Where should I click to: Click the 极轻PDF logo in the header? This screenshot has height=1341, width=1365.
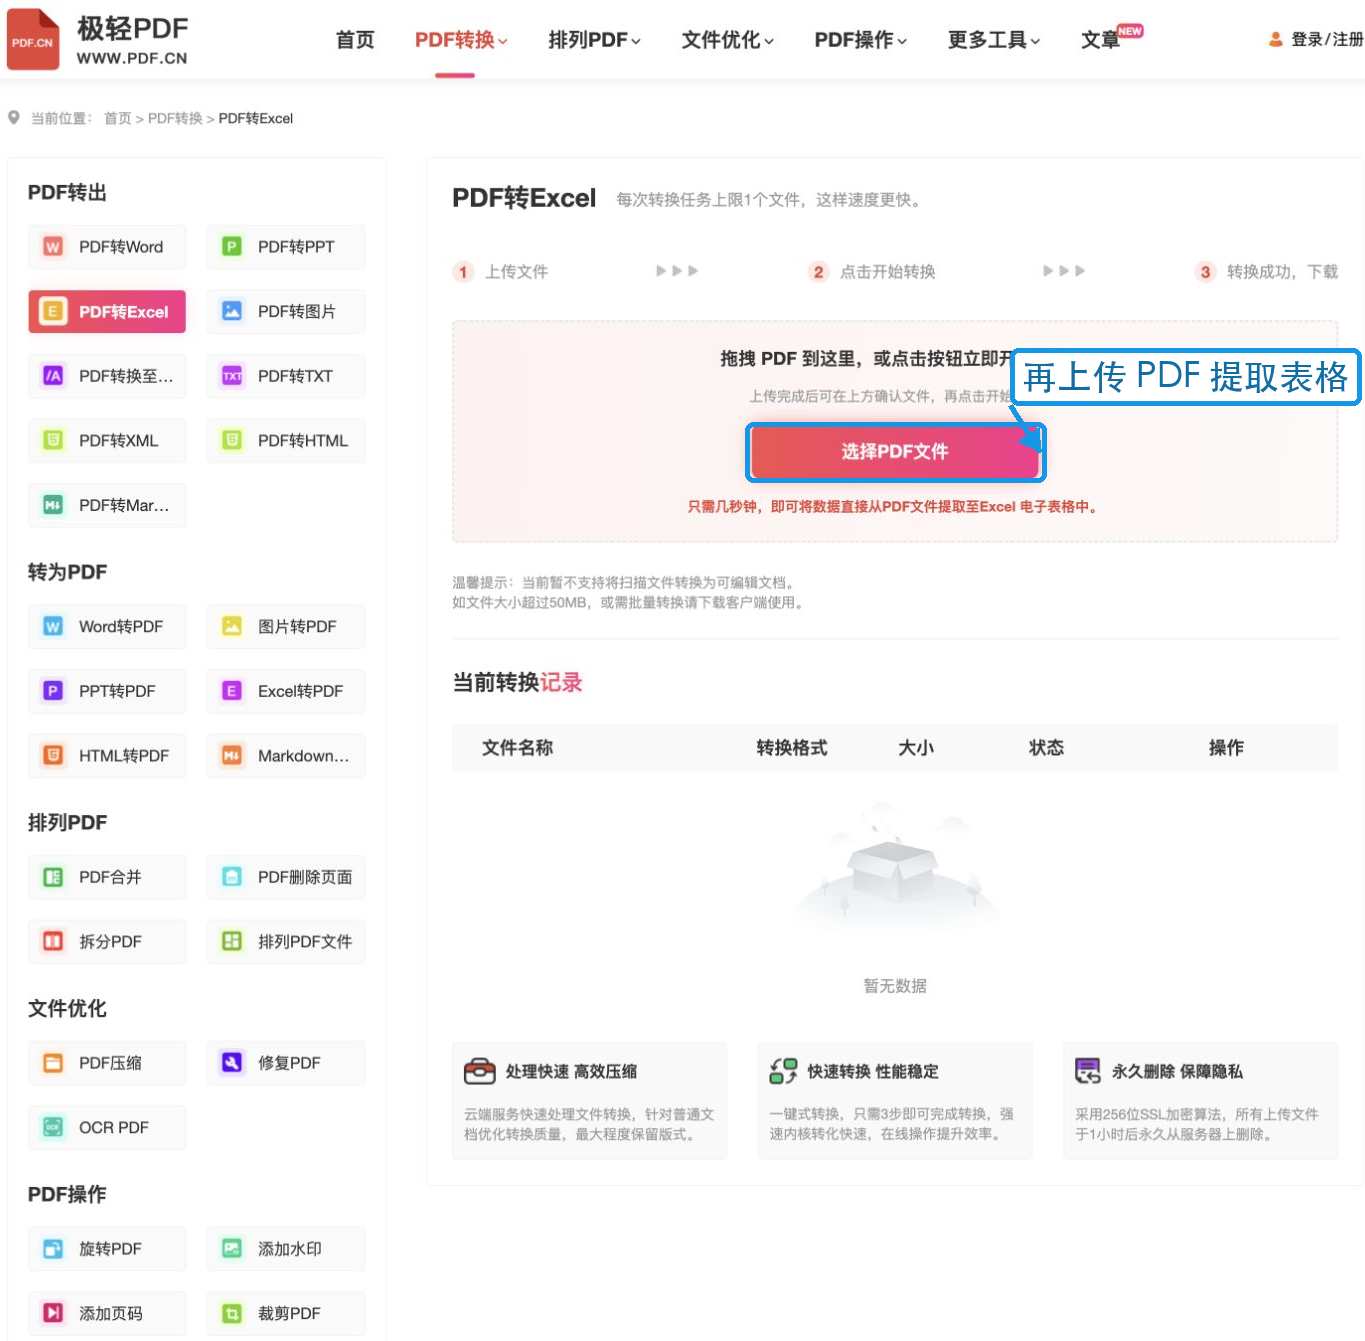click(x=97, y=40)
